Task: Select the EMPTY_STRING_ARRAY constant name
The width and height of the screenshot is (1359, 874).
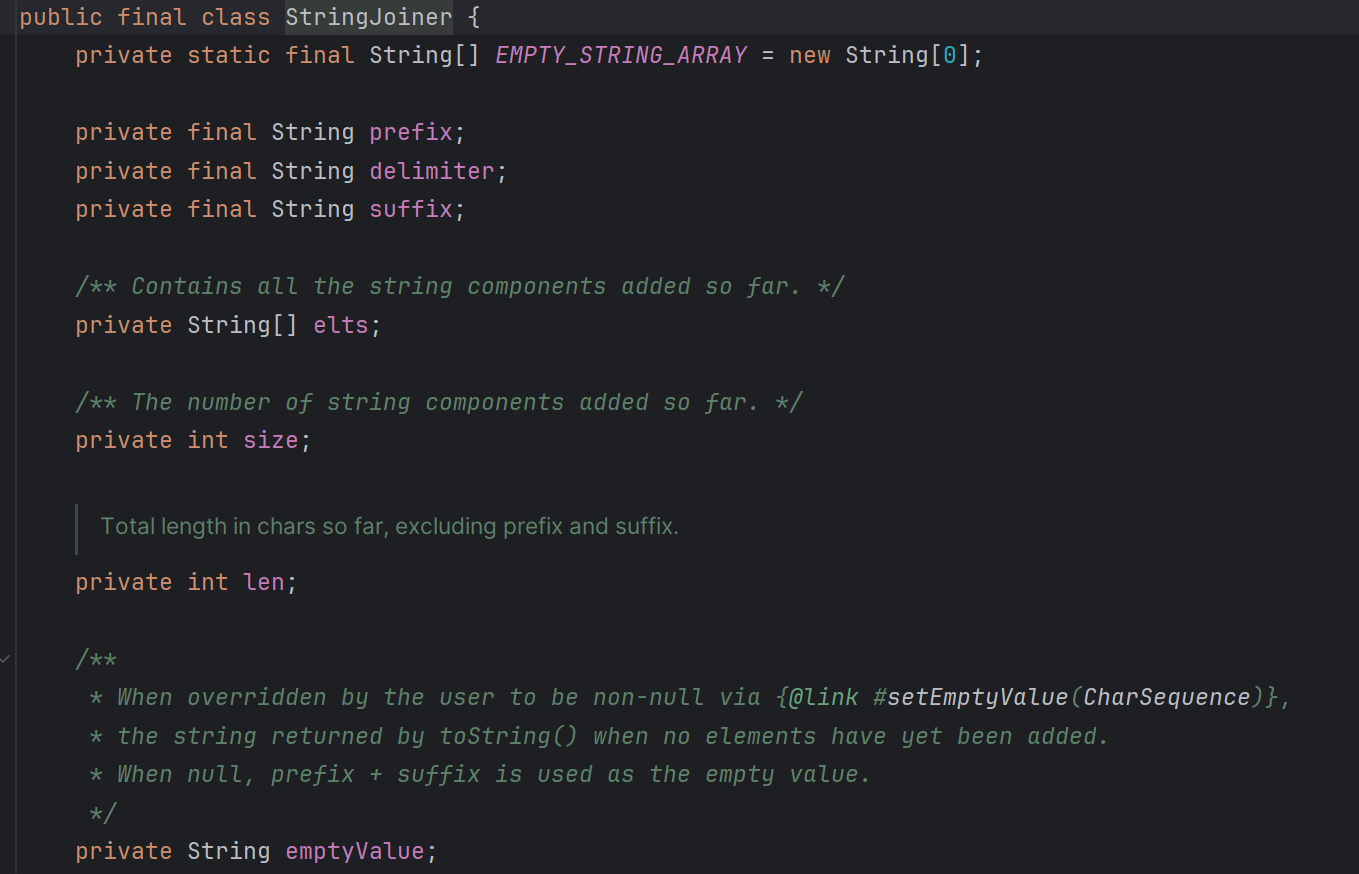Action: pos(620,54)
